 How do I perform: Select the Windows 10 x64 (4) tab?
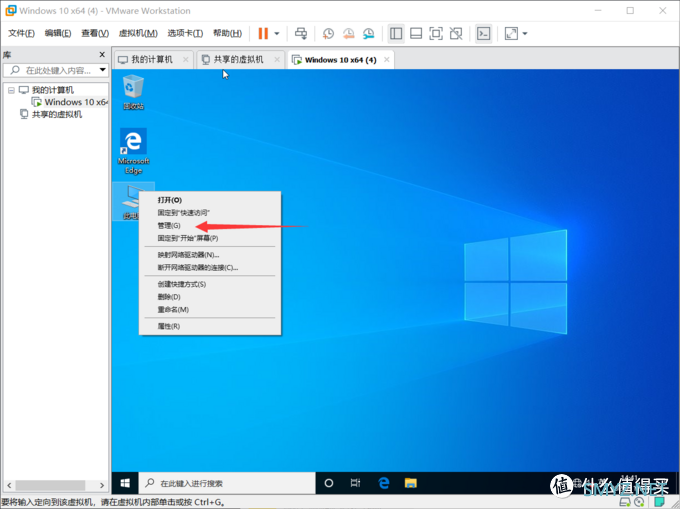(x=340, y=60)
